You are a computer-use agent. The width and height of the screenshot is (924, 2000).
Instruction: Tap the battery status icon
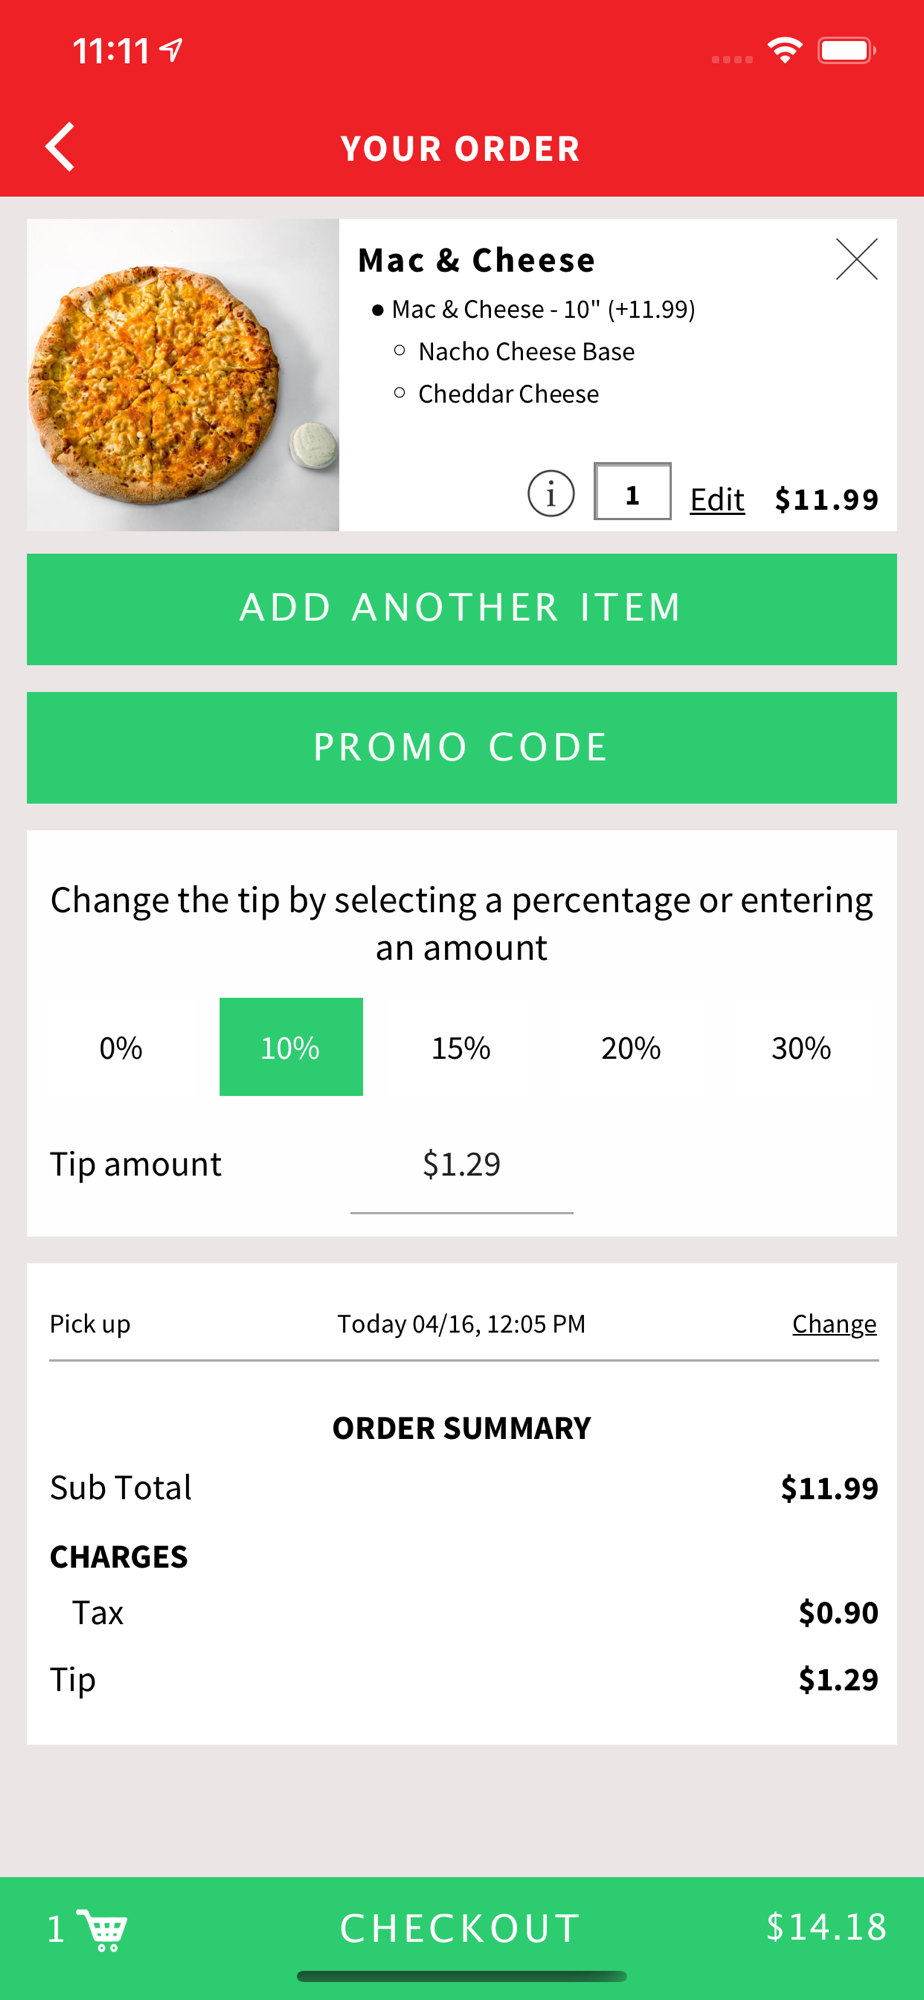pyautogui.click(x=846, y=50)
